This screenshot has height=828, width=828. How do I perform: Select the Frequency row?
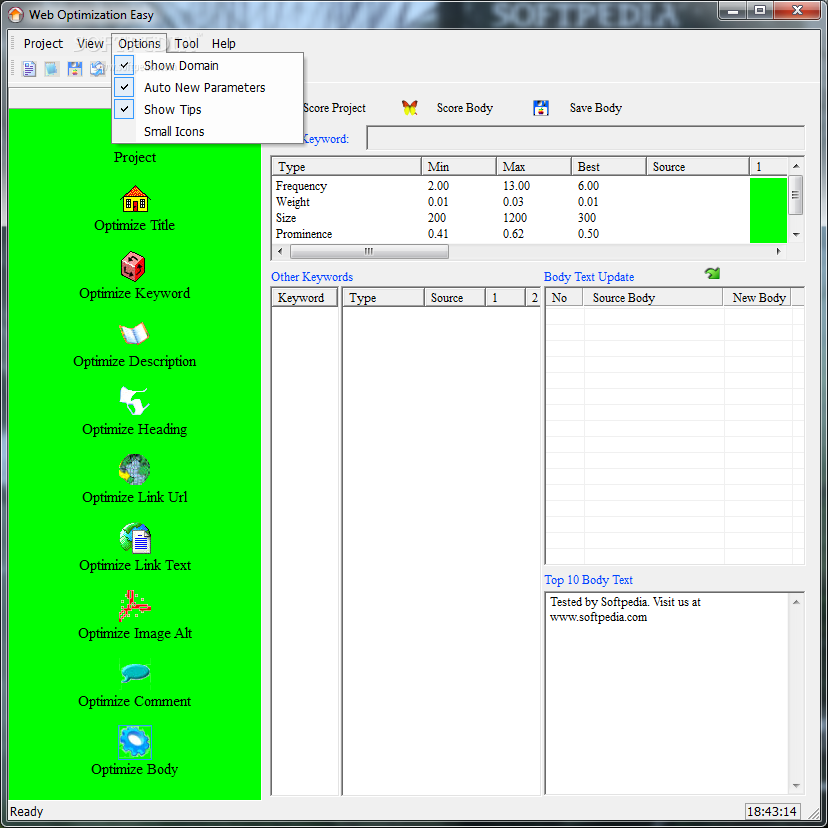click(x=511, y=186)
